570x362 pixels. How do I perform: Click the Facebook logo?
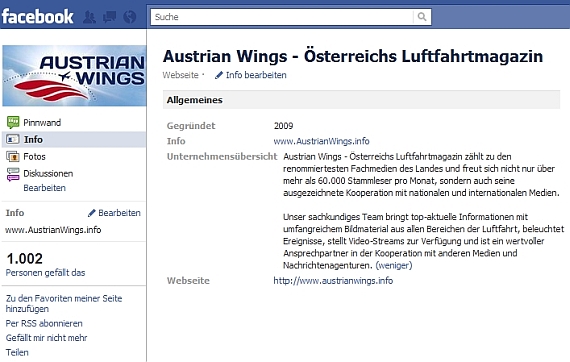click(37, 16)
